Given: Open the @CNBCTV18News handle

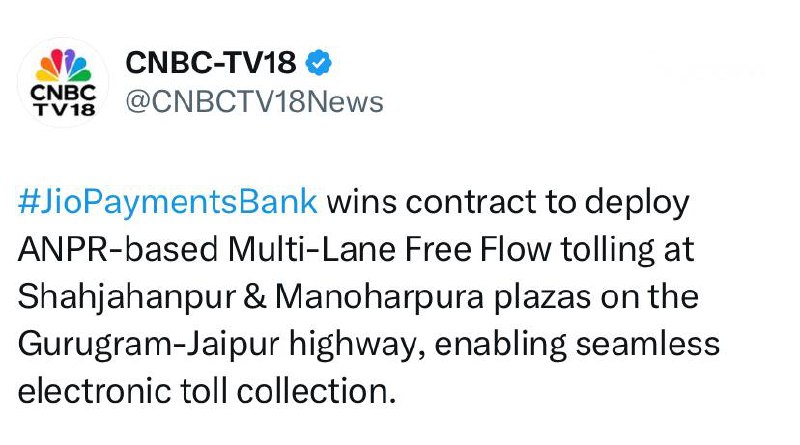Looking at the screenshot, I should pos(255,102).
